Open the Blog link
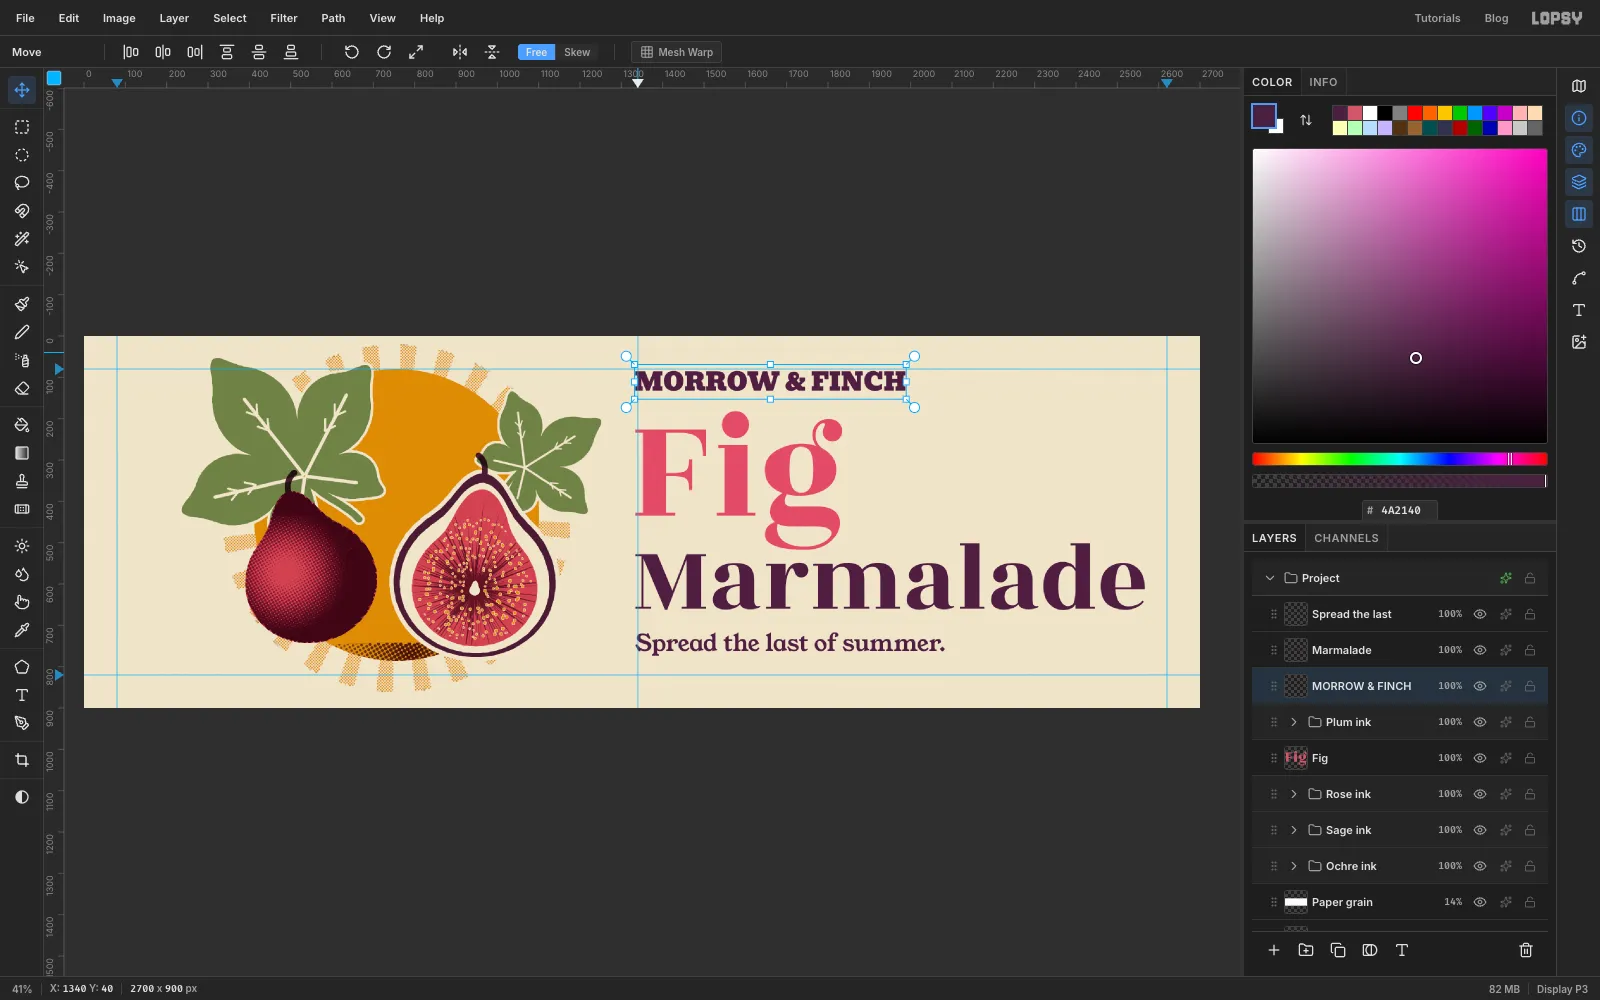This screenshot has height=1000, width=1600. [1496, 18]
